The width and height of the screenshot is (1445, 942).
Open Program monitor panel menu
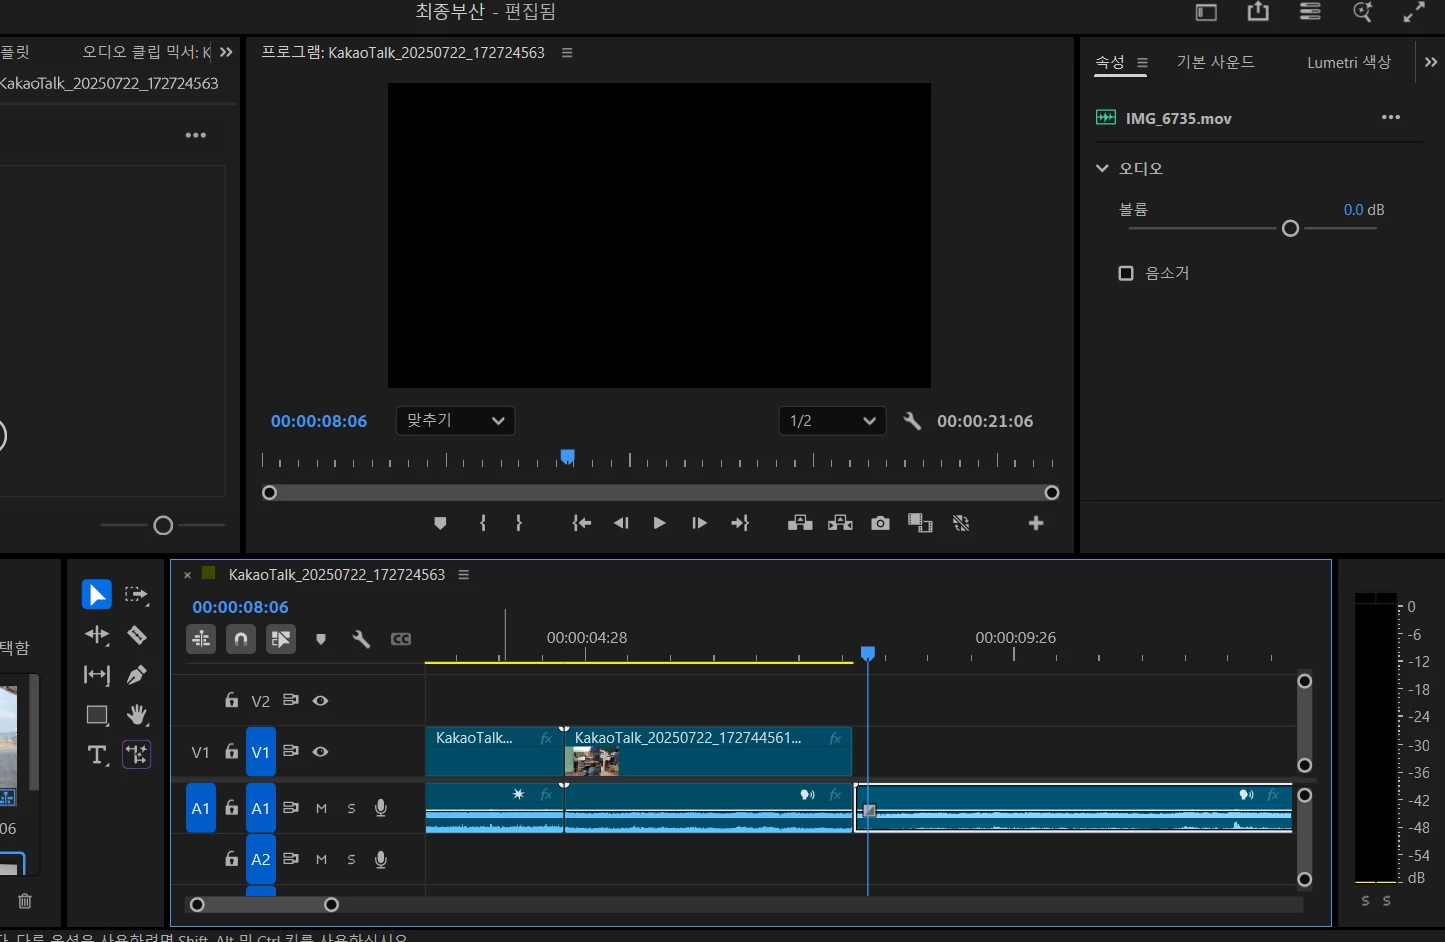click(567, 52)
